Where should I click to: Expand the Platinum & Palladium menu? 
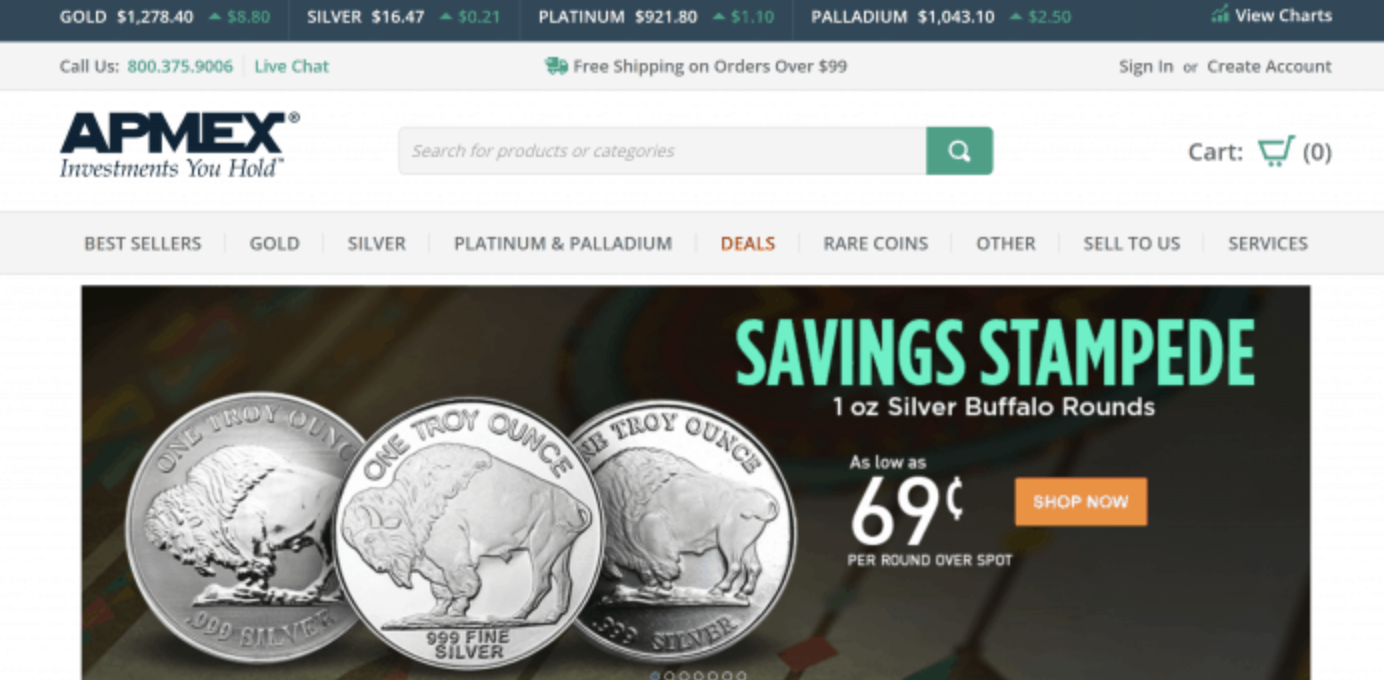[563, 243]
